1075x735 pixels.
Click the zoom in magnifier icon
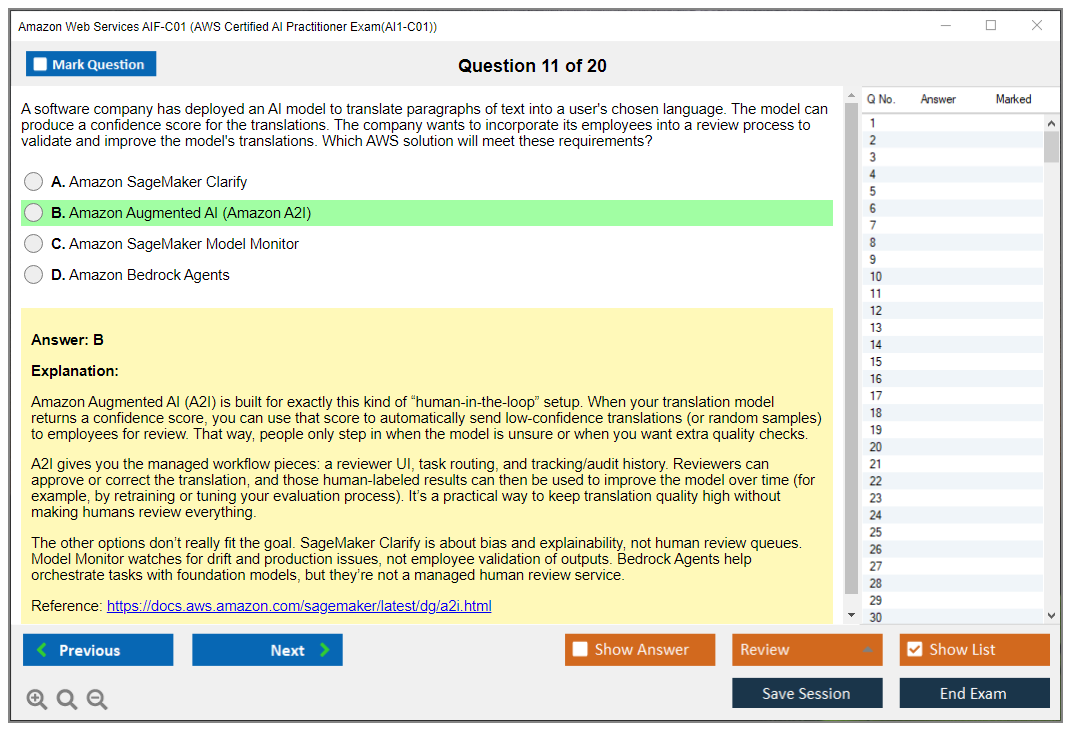pyautogui.click(x=37, y=699)
